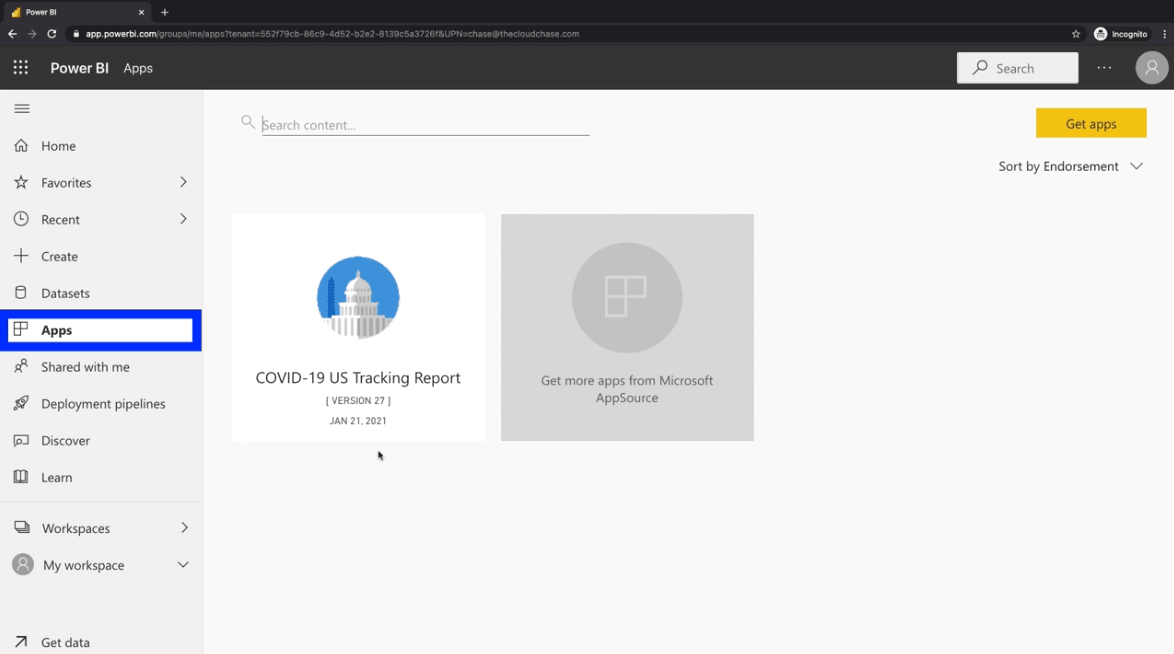Screen dimensions: 1174x654
Task: Click the Datasets cylinder icon
Action: click(21, 292)
